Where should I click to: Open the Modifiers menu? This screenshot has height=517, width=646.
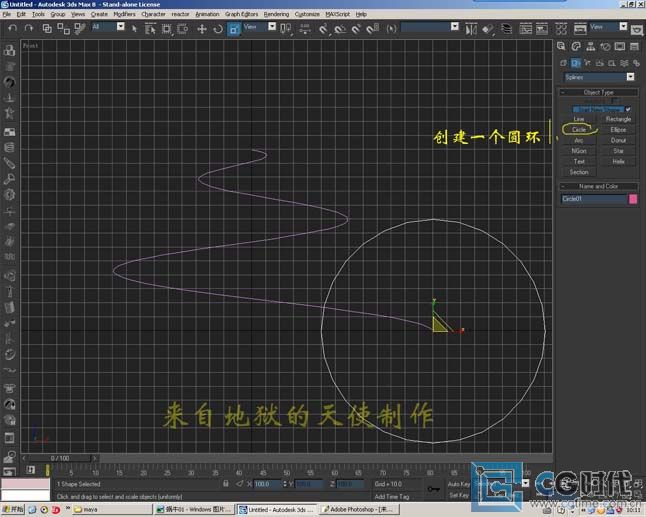click(124, 14)
